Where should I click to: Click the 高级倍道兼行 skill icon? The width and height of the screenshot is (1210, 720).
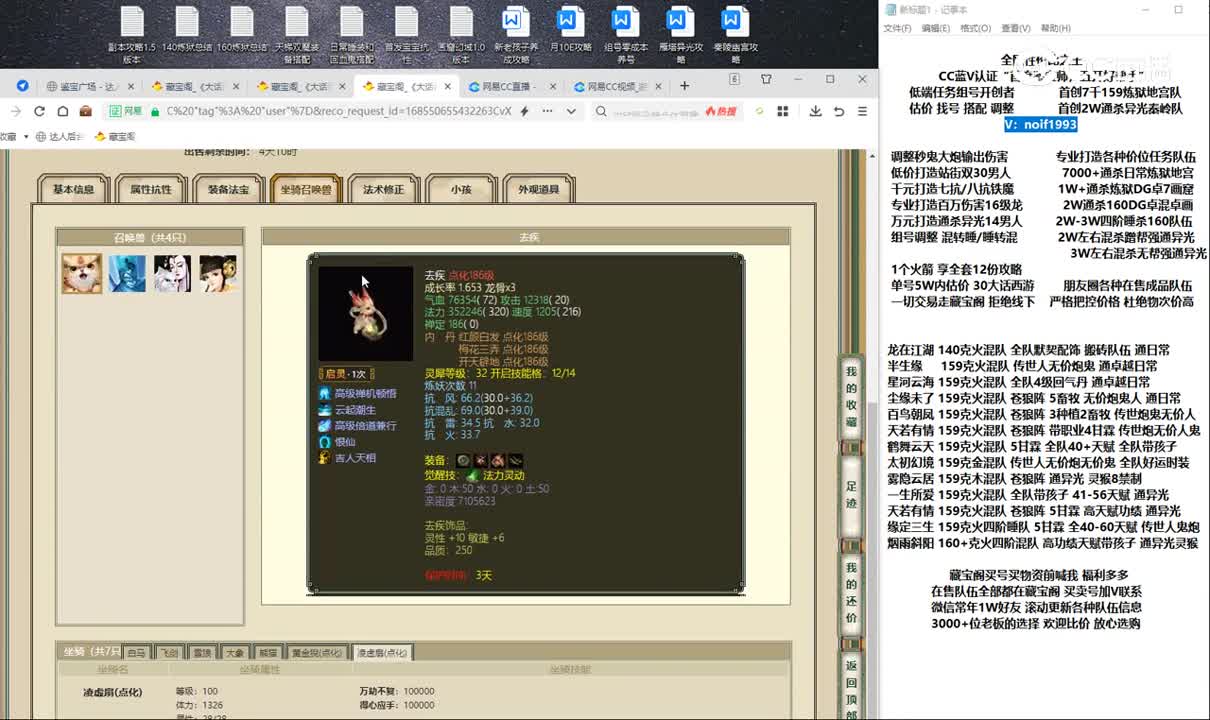coord(325,426)
